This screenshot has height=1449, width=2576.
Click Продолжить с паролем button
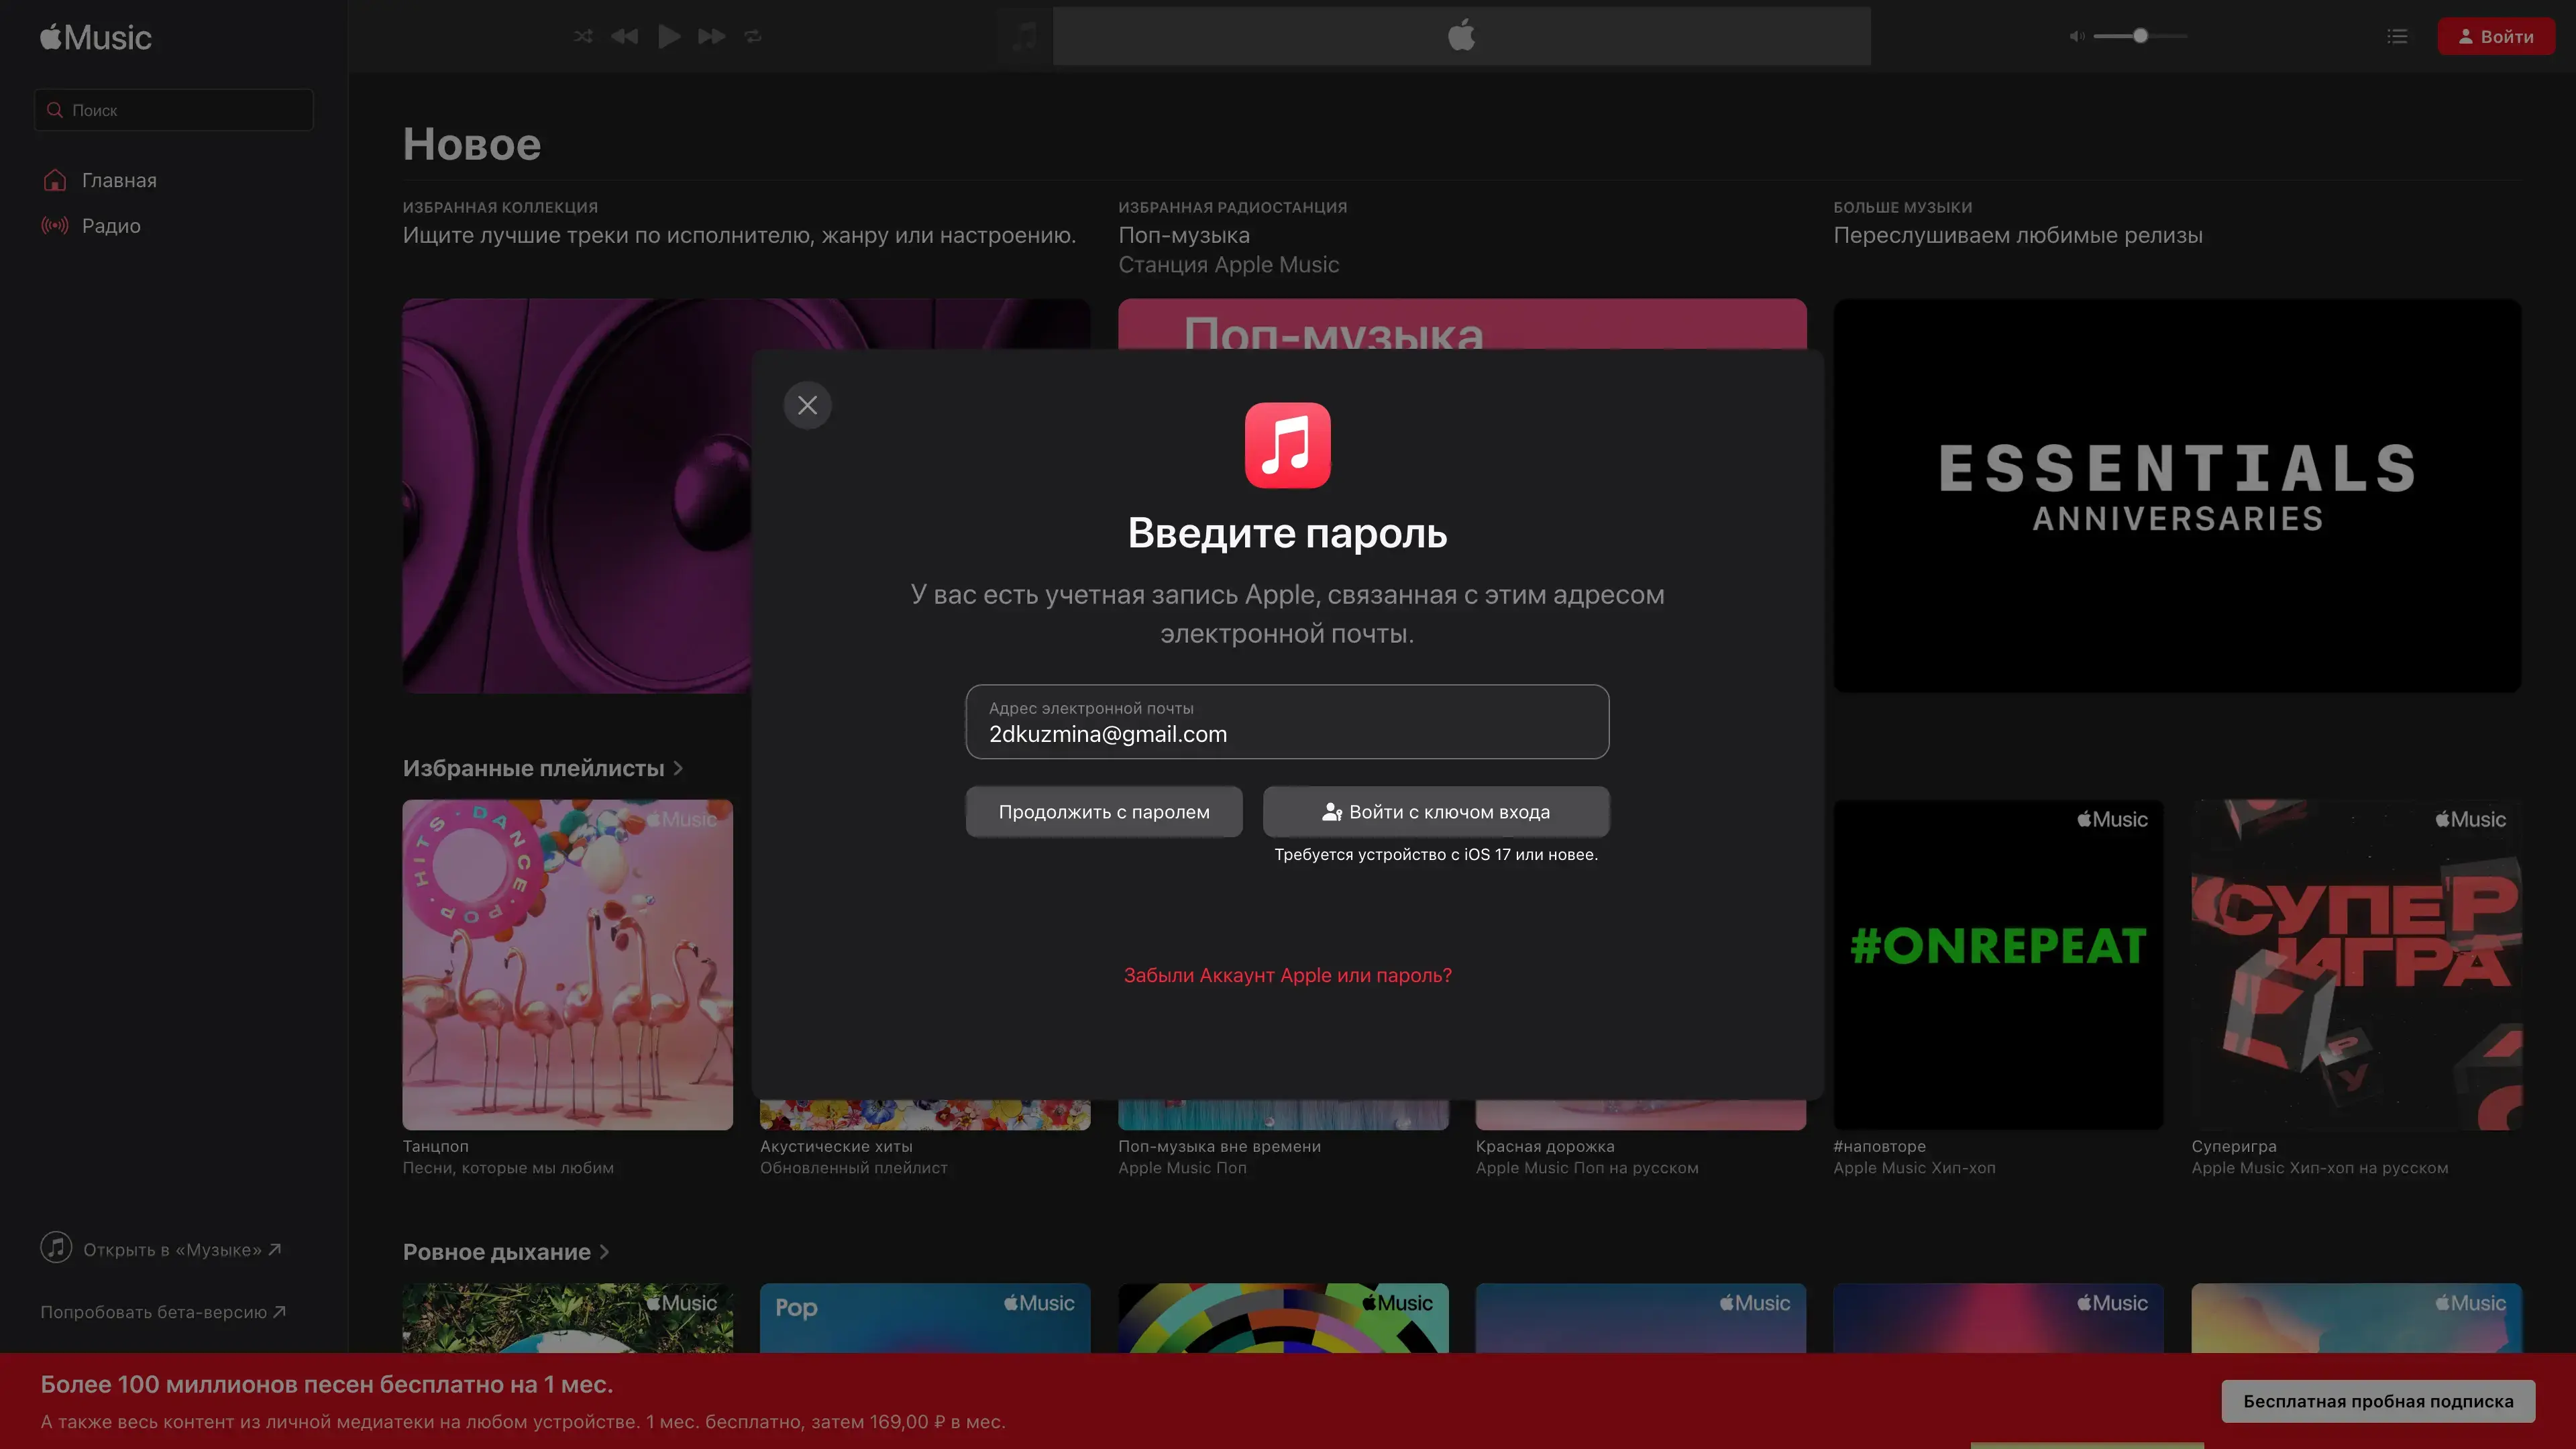(x=1104, y=812)
